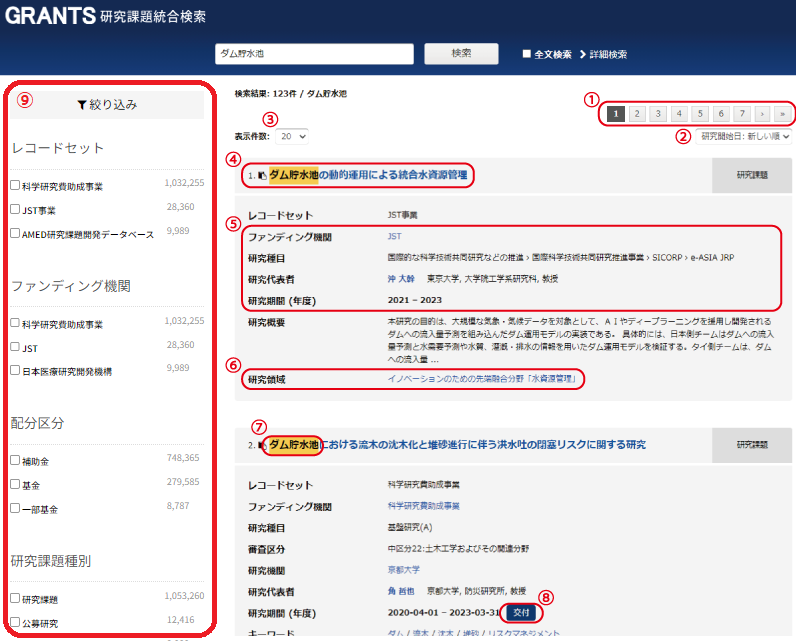Go to results page 4
Image resolution: width=796 pixels, height=641 pixels.
point(679,114)
